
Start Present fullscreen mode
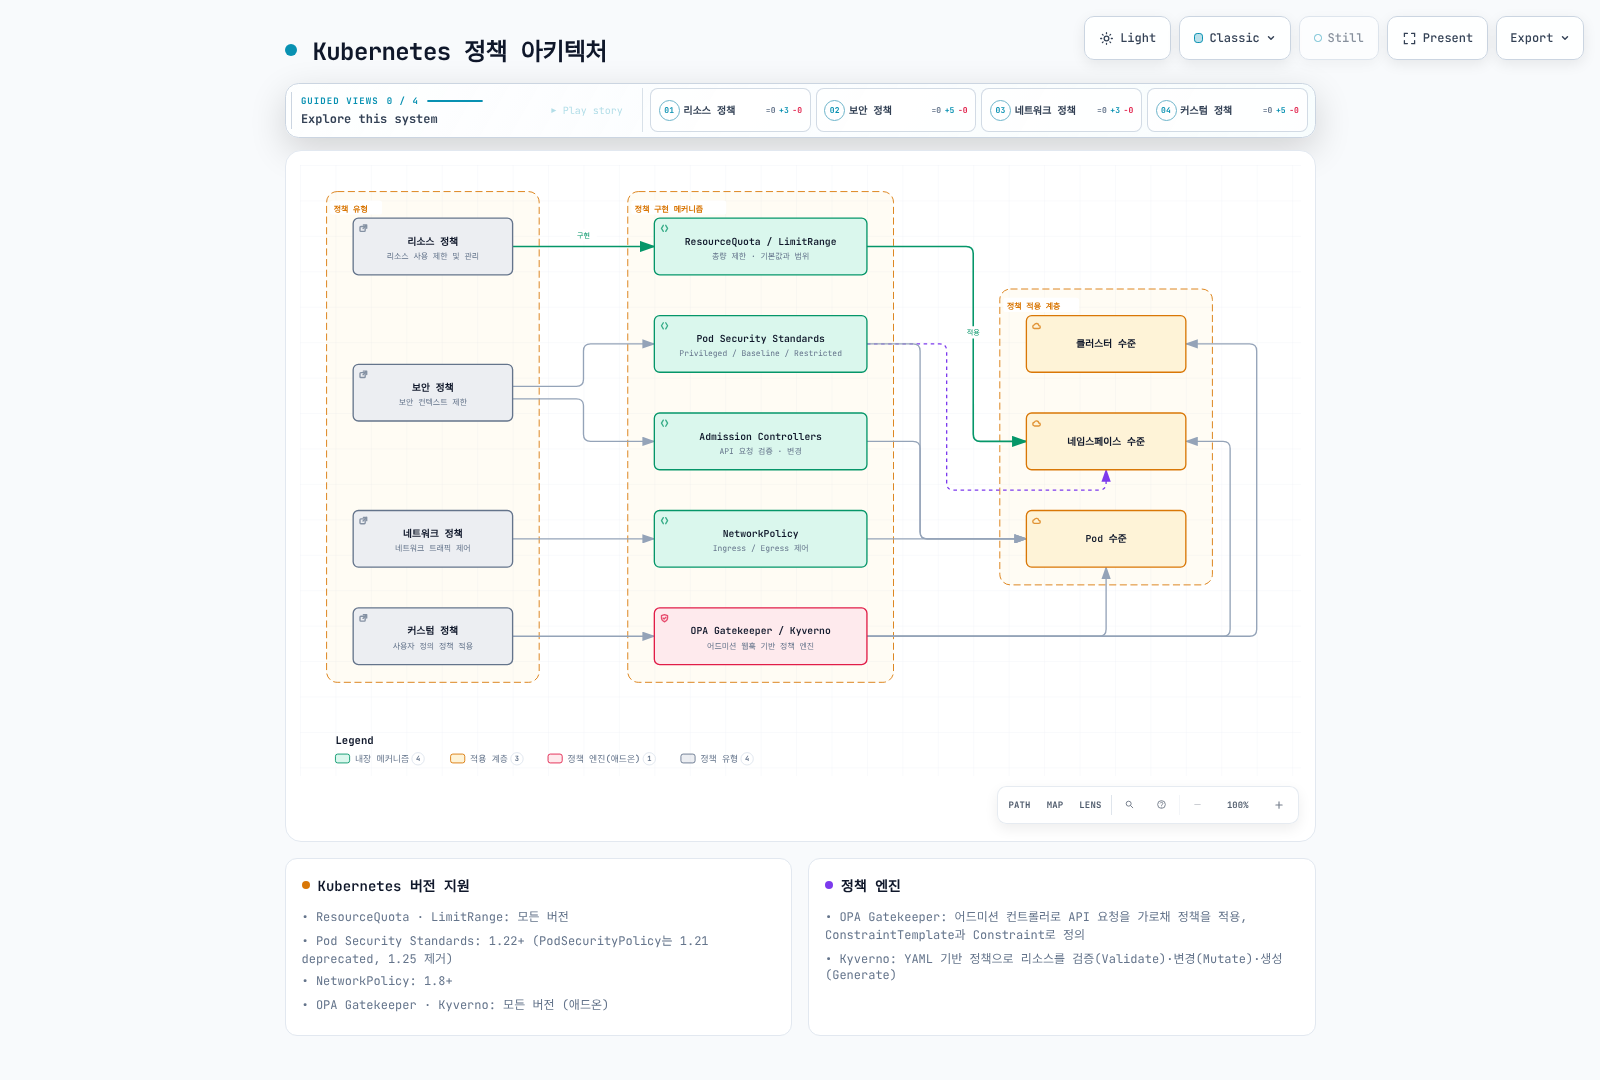(x=1437, y=38)
